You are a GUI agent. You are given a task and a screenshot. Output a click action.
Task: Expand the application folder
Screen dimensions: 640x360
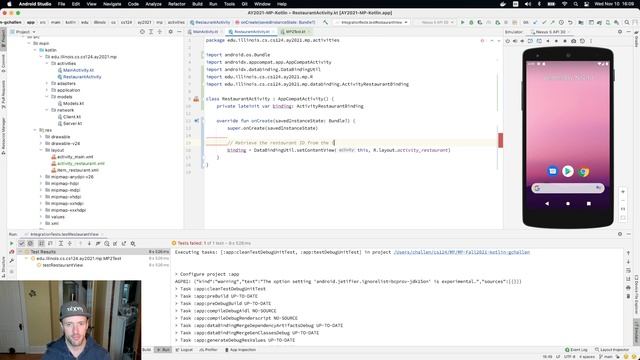point(47,90)
